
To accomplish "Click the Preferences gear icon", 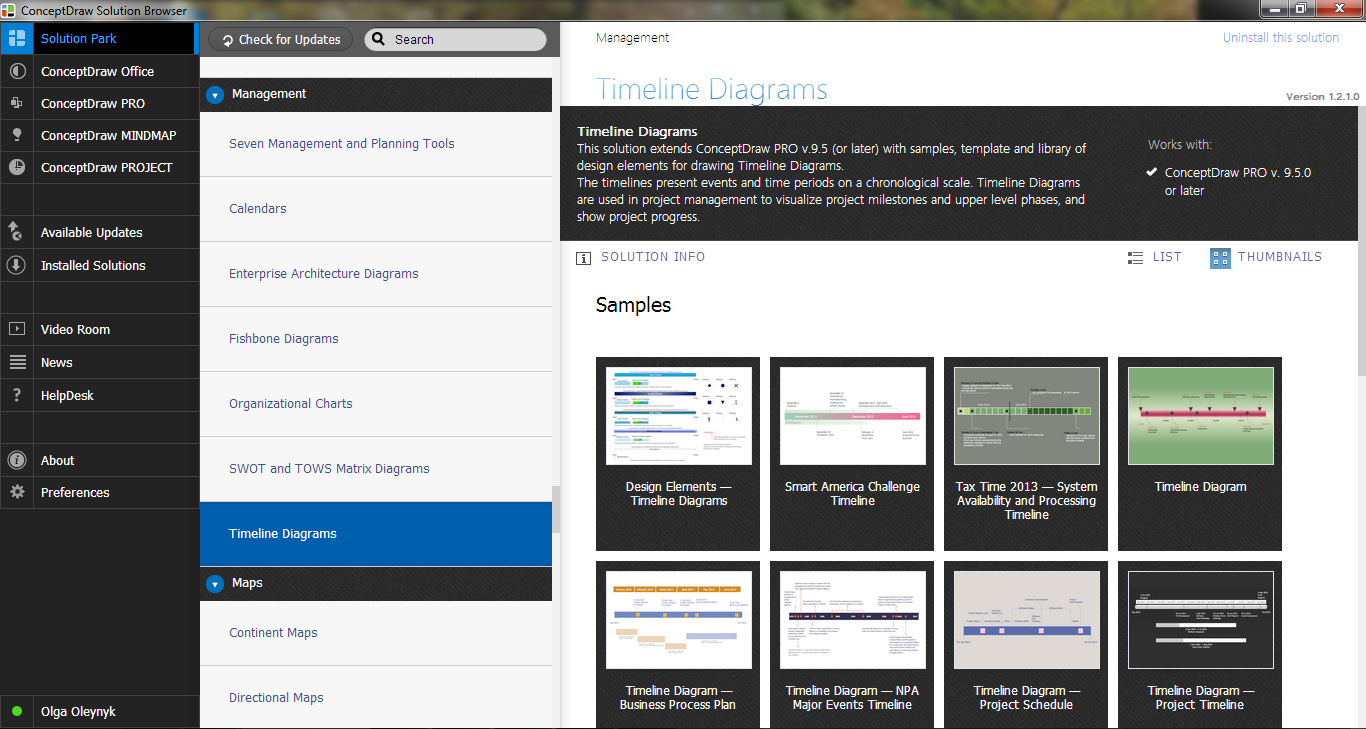I will point(16,492).
